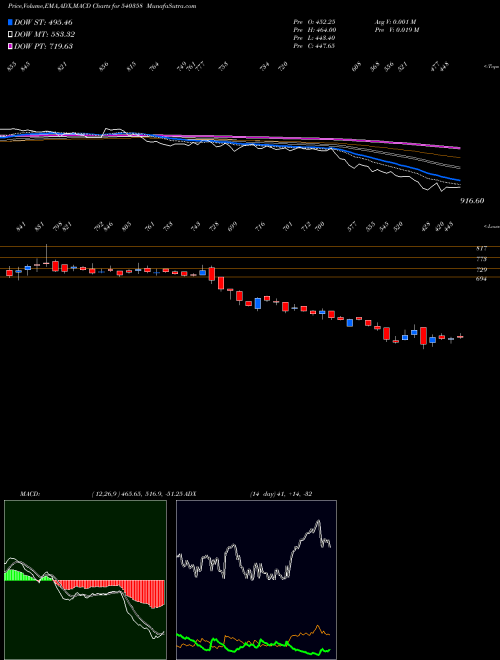Click the 916.60 label under EMA chart
This screenshot has height=660, width=500.
pos(472,201)
